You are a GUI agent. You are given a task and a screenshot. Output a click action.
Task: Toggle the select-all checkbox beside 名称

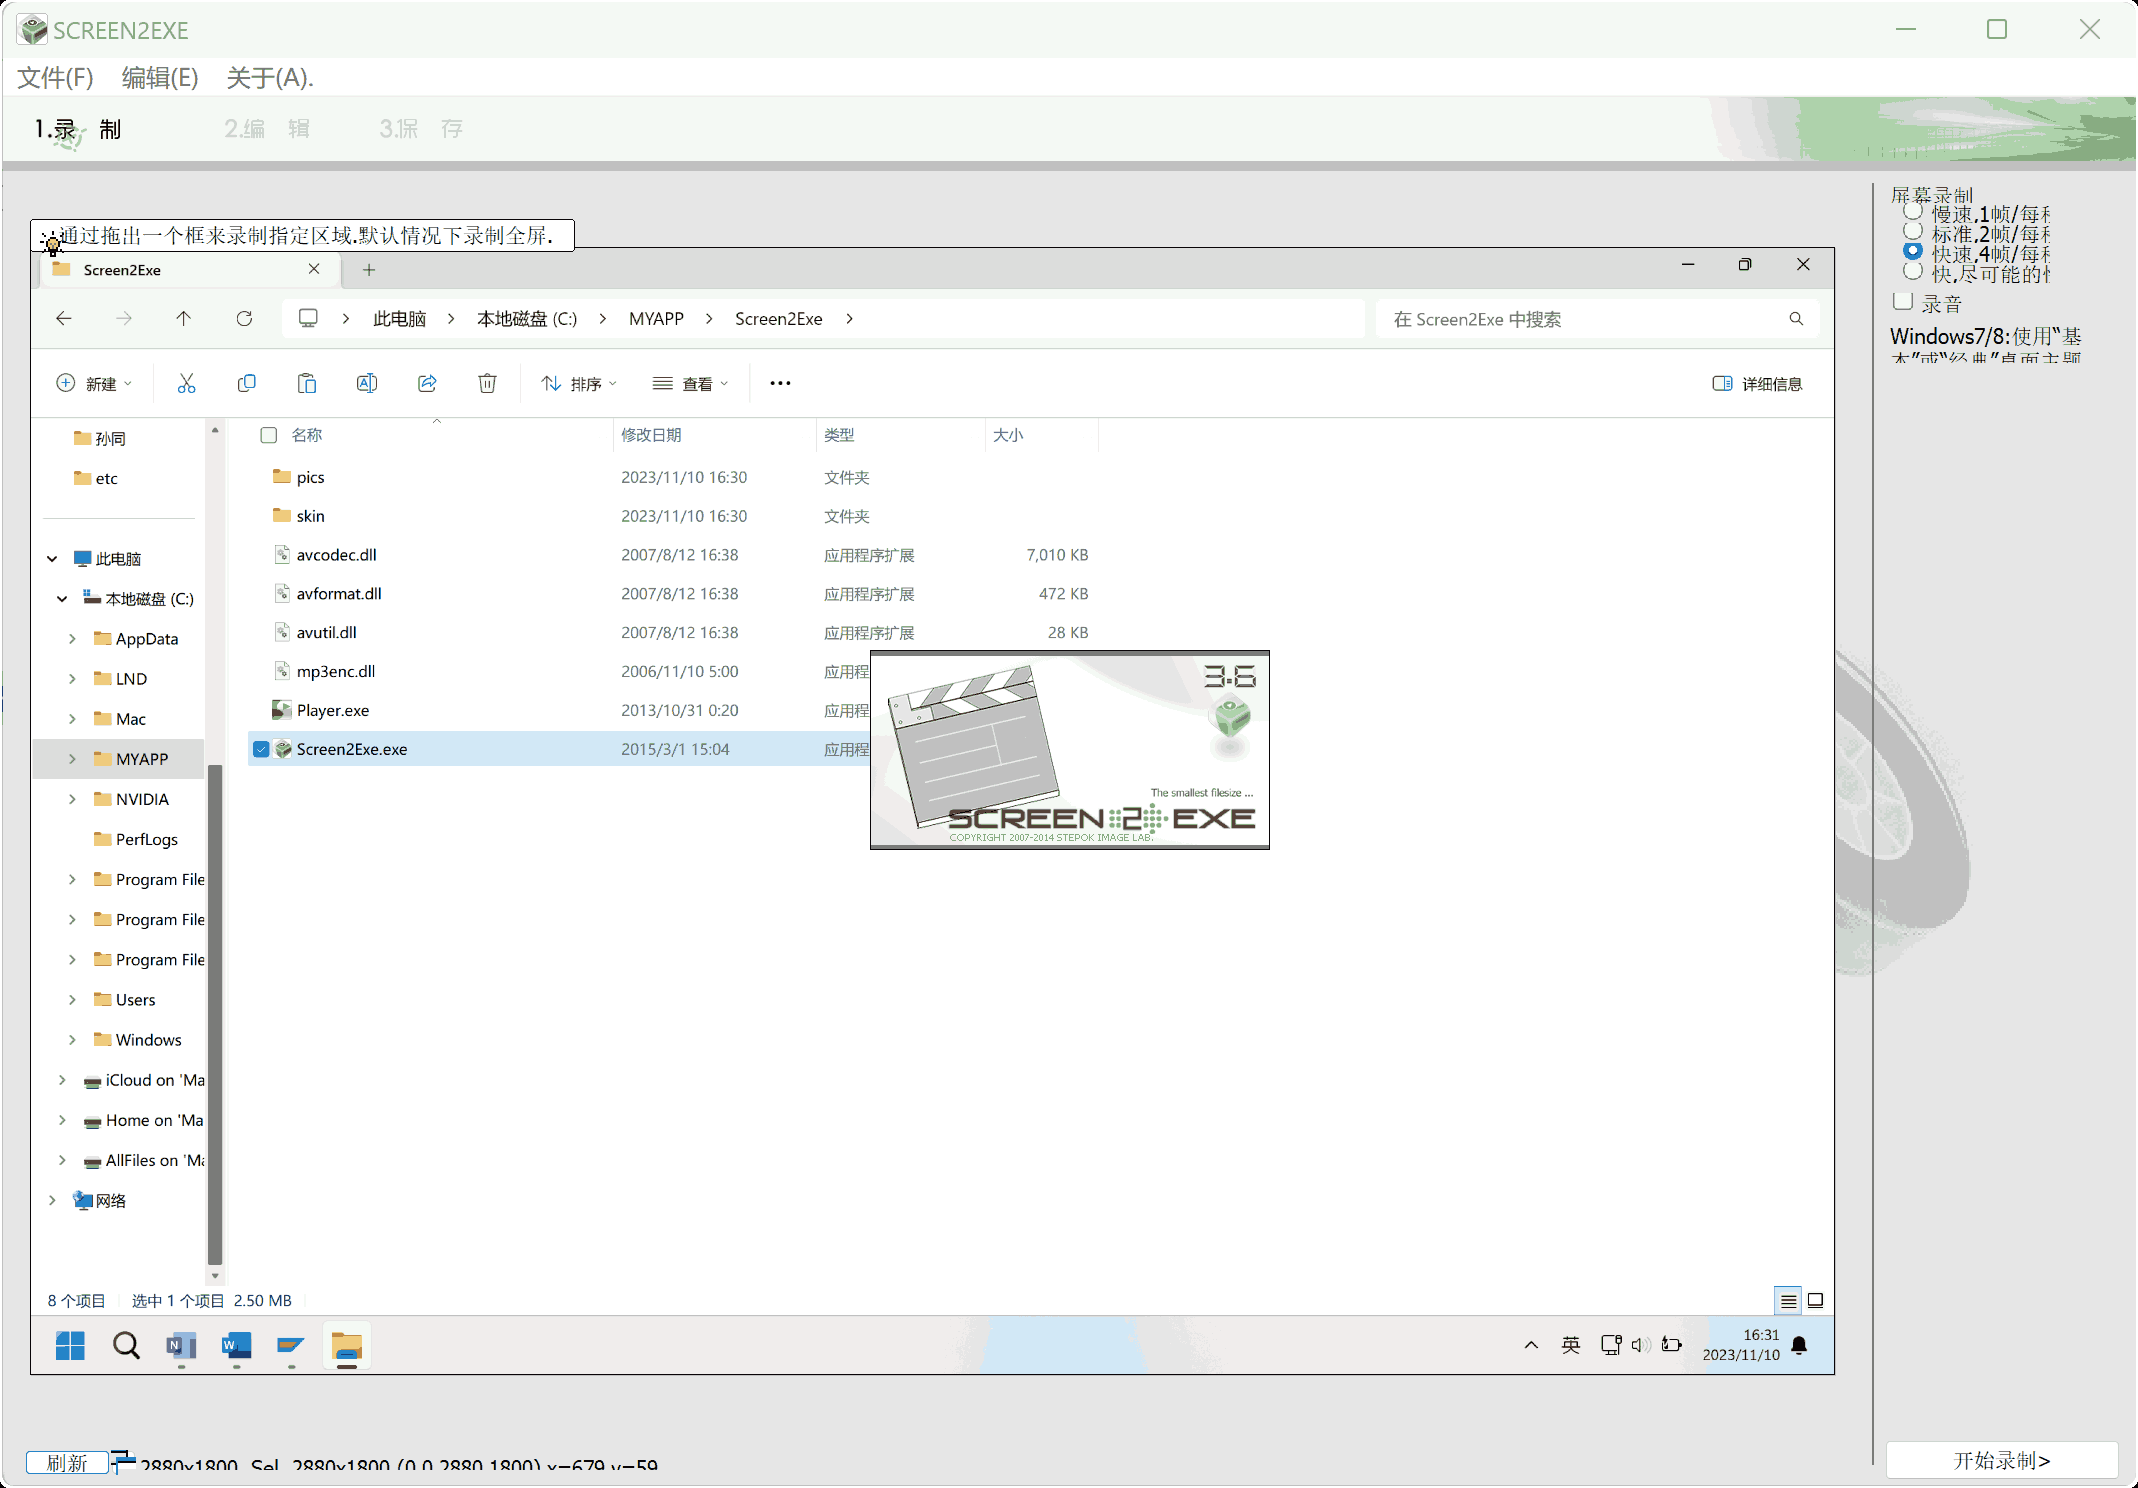point(268,435)
